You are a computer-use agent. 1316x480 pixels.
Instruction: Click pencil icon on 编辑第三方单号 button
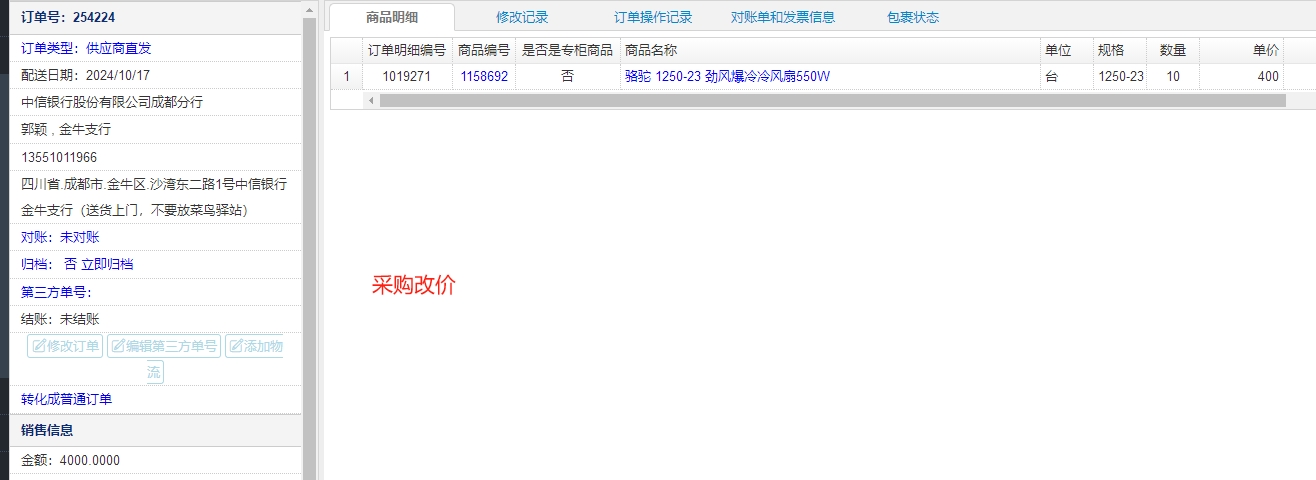pos(118,346)
